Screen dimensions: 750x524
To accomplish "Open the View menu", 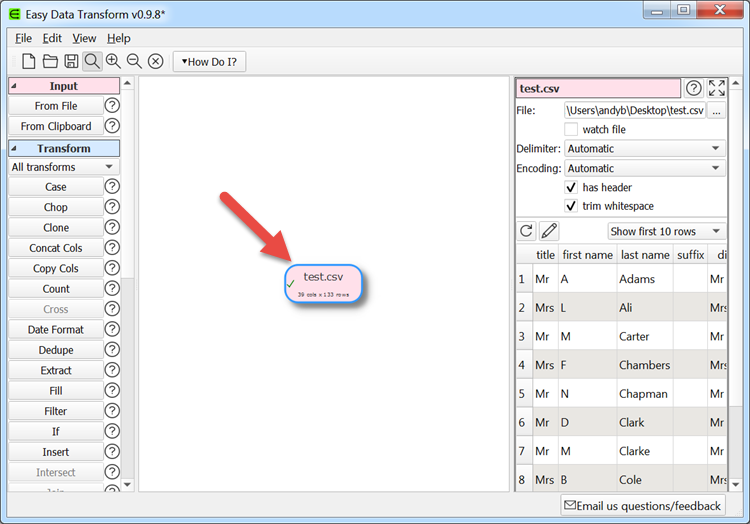I will [84, 38].
